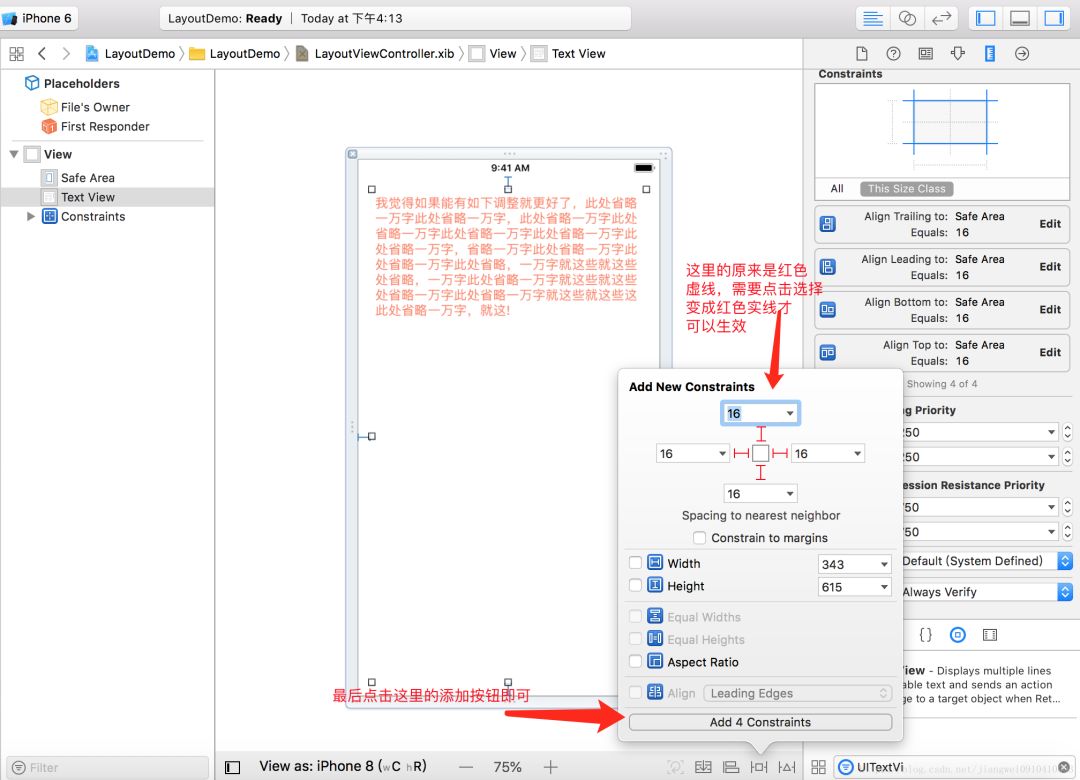
Task: Toggle the top spacing strut
Action: tap(760, 434)
